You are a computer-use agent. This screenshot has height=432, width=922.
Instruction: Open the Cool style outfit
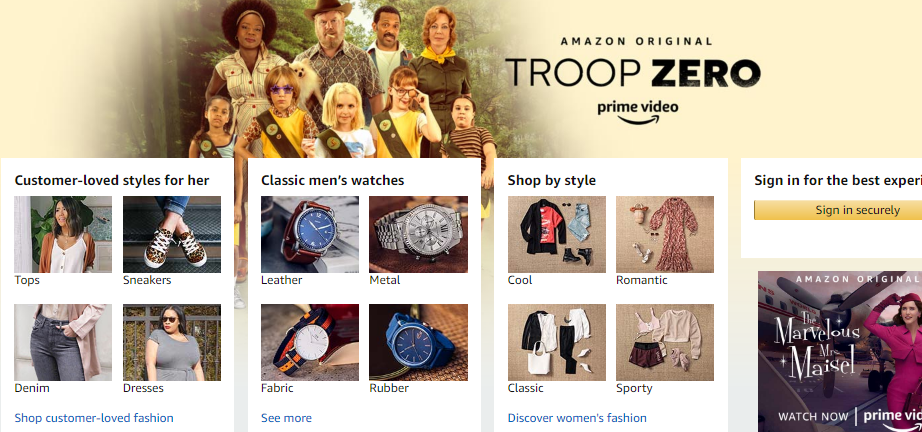click(557, 234)
